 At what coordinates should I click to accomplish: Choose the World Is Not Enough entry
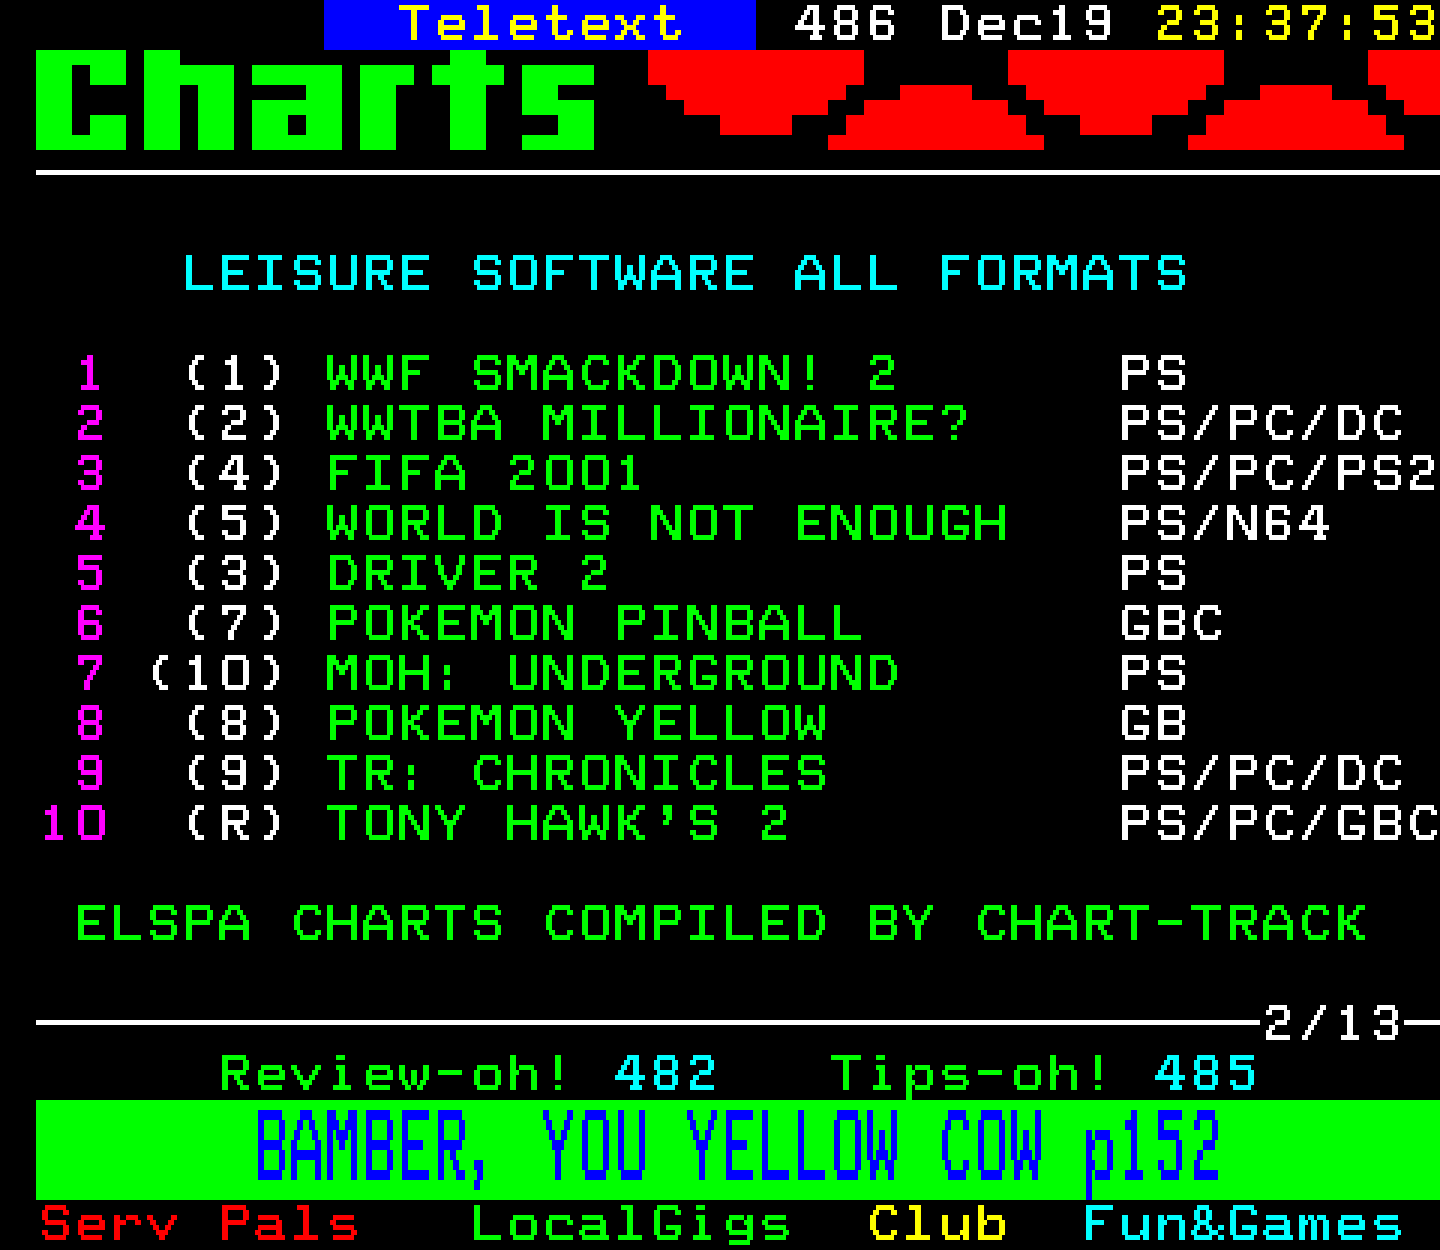click(666, 524)
